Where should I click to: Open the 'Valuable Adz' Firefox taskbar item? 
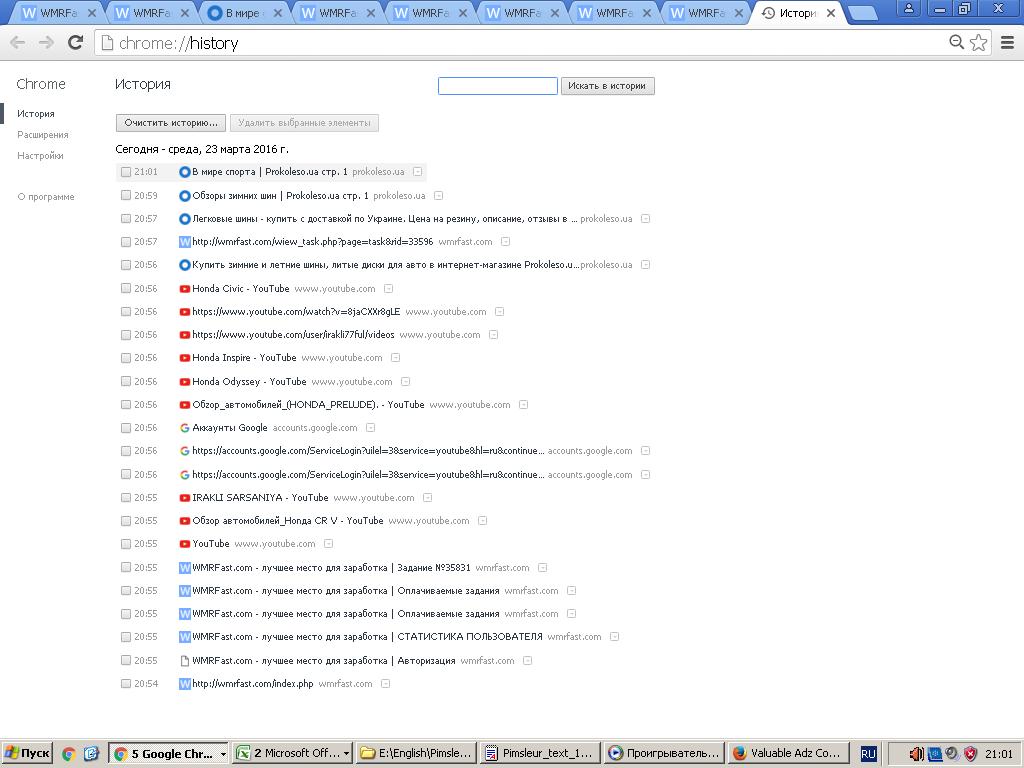[x=788, y=754]
